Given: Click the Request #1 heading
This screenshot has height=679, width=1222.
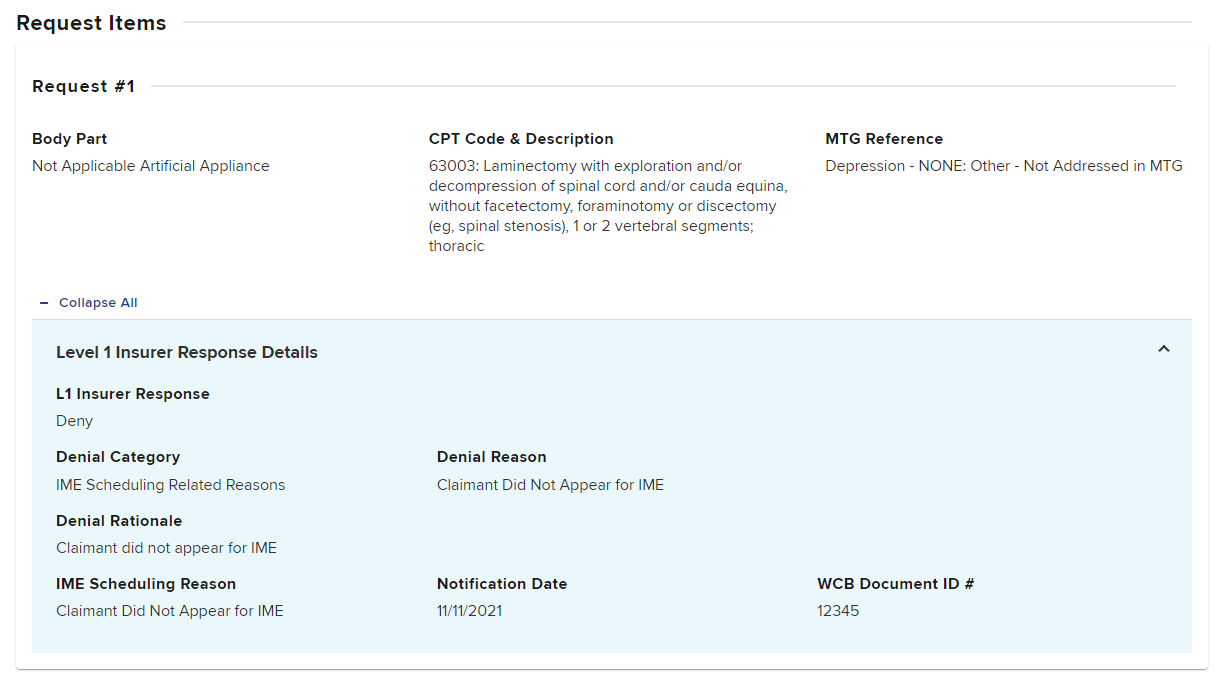Looking at the screenshot, I should 83,87.
